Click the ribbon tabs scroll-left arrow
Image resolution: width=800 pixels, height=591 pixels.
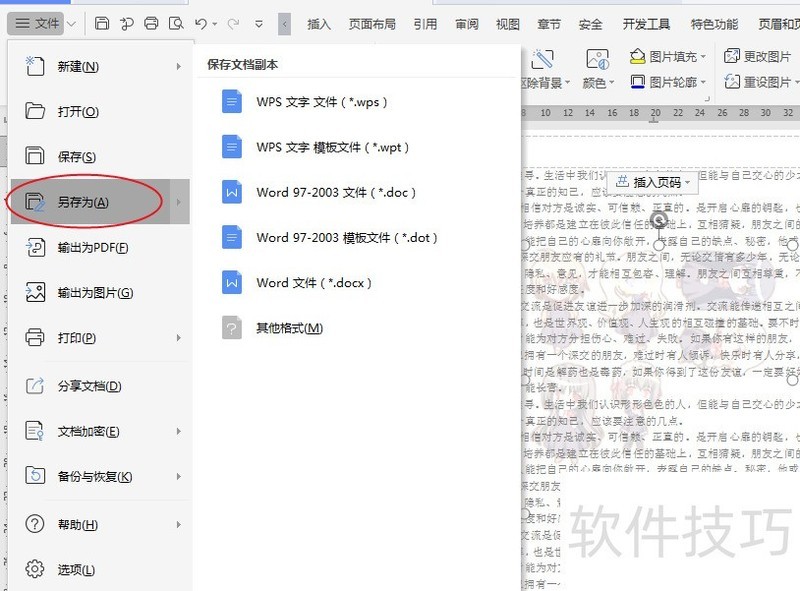tap(285, 24)
